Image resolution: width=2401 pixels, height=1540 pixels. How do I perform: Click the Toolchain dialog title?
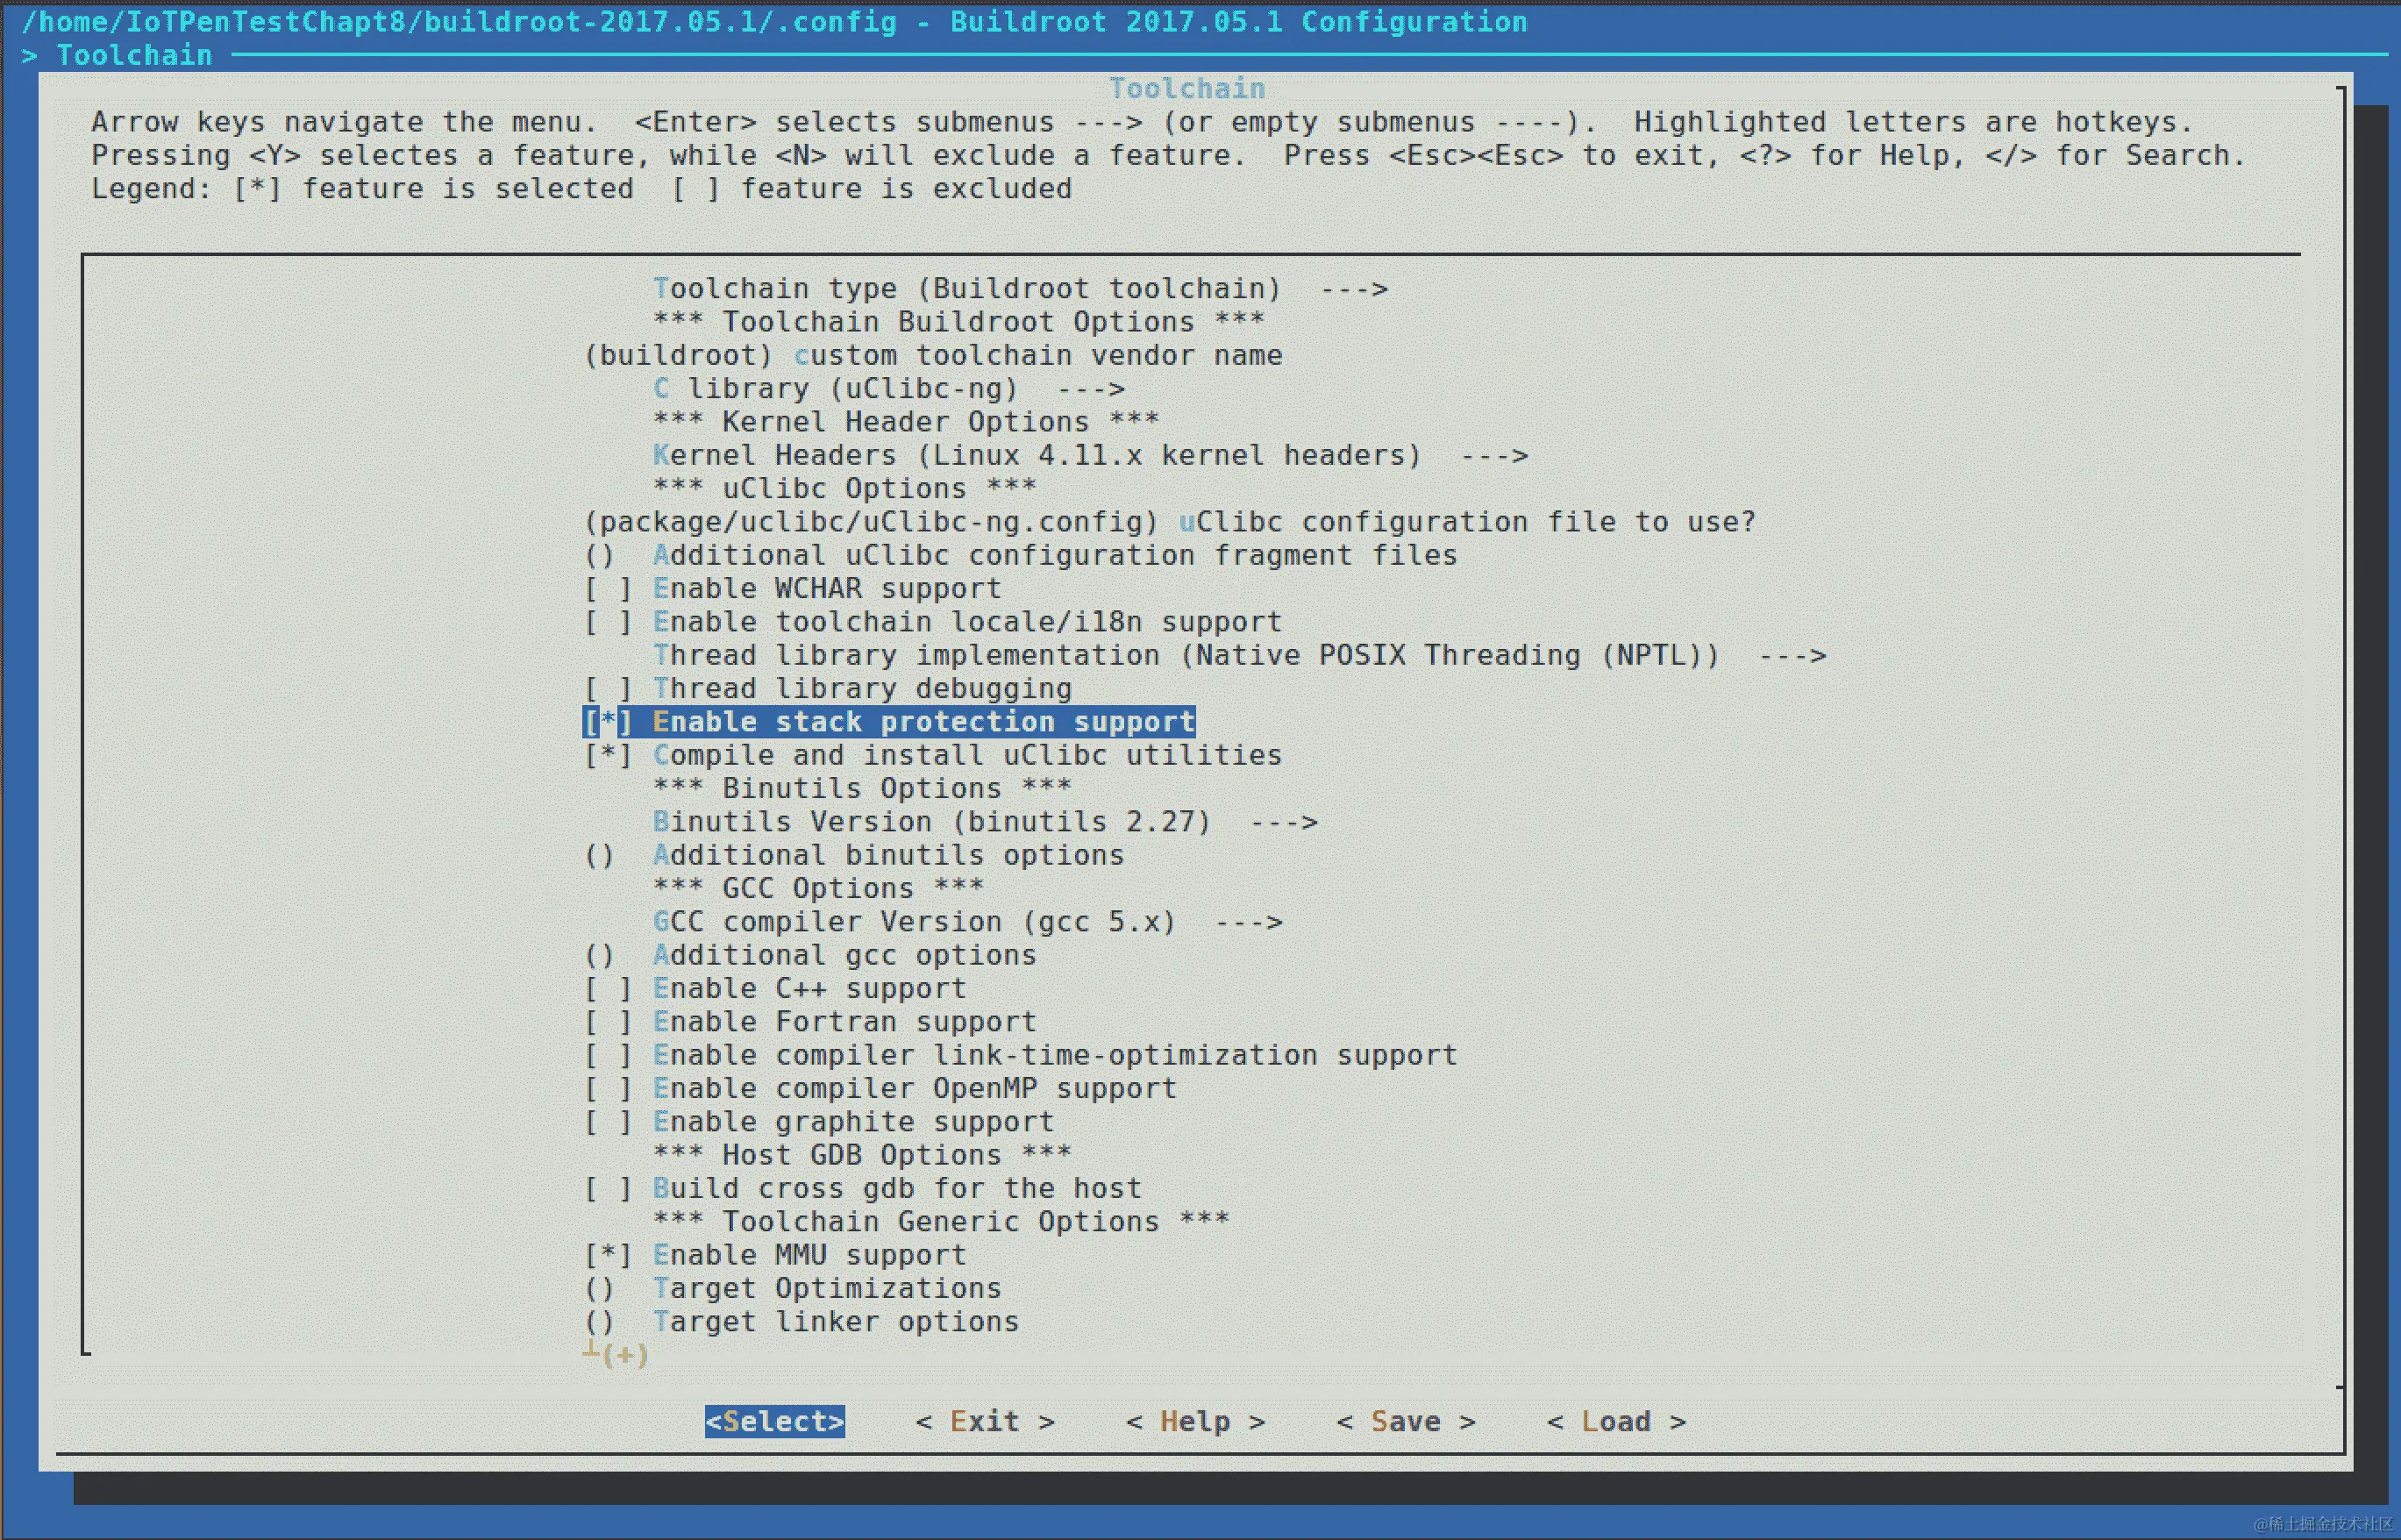(1187, 89)
